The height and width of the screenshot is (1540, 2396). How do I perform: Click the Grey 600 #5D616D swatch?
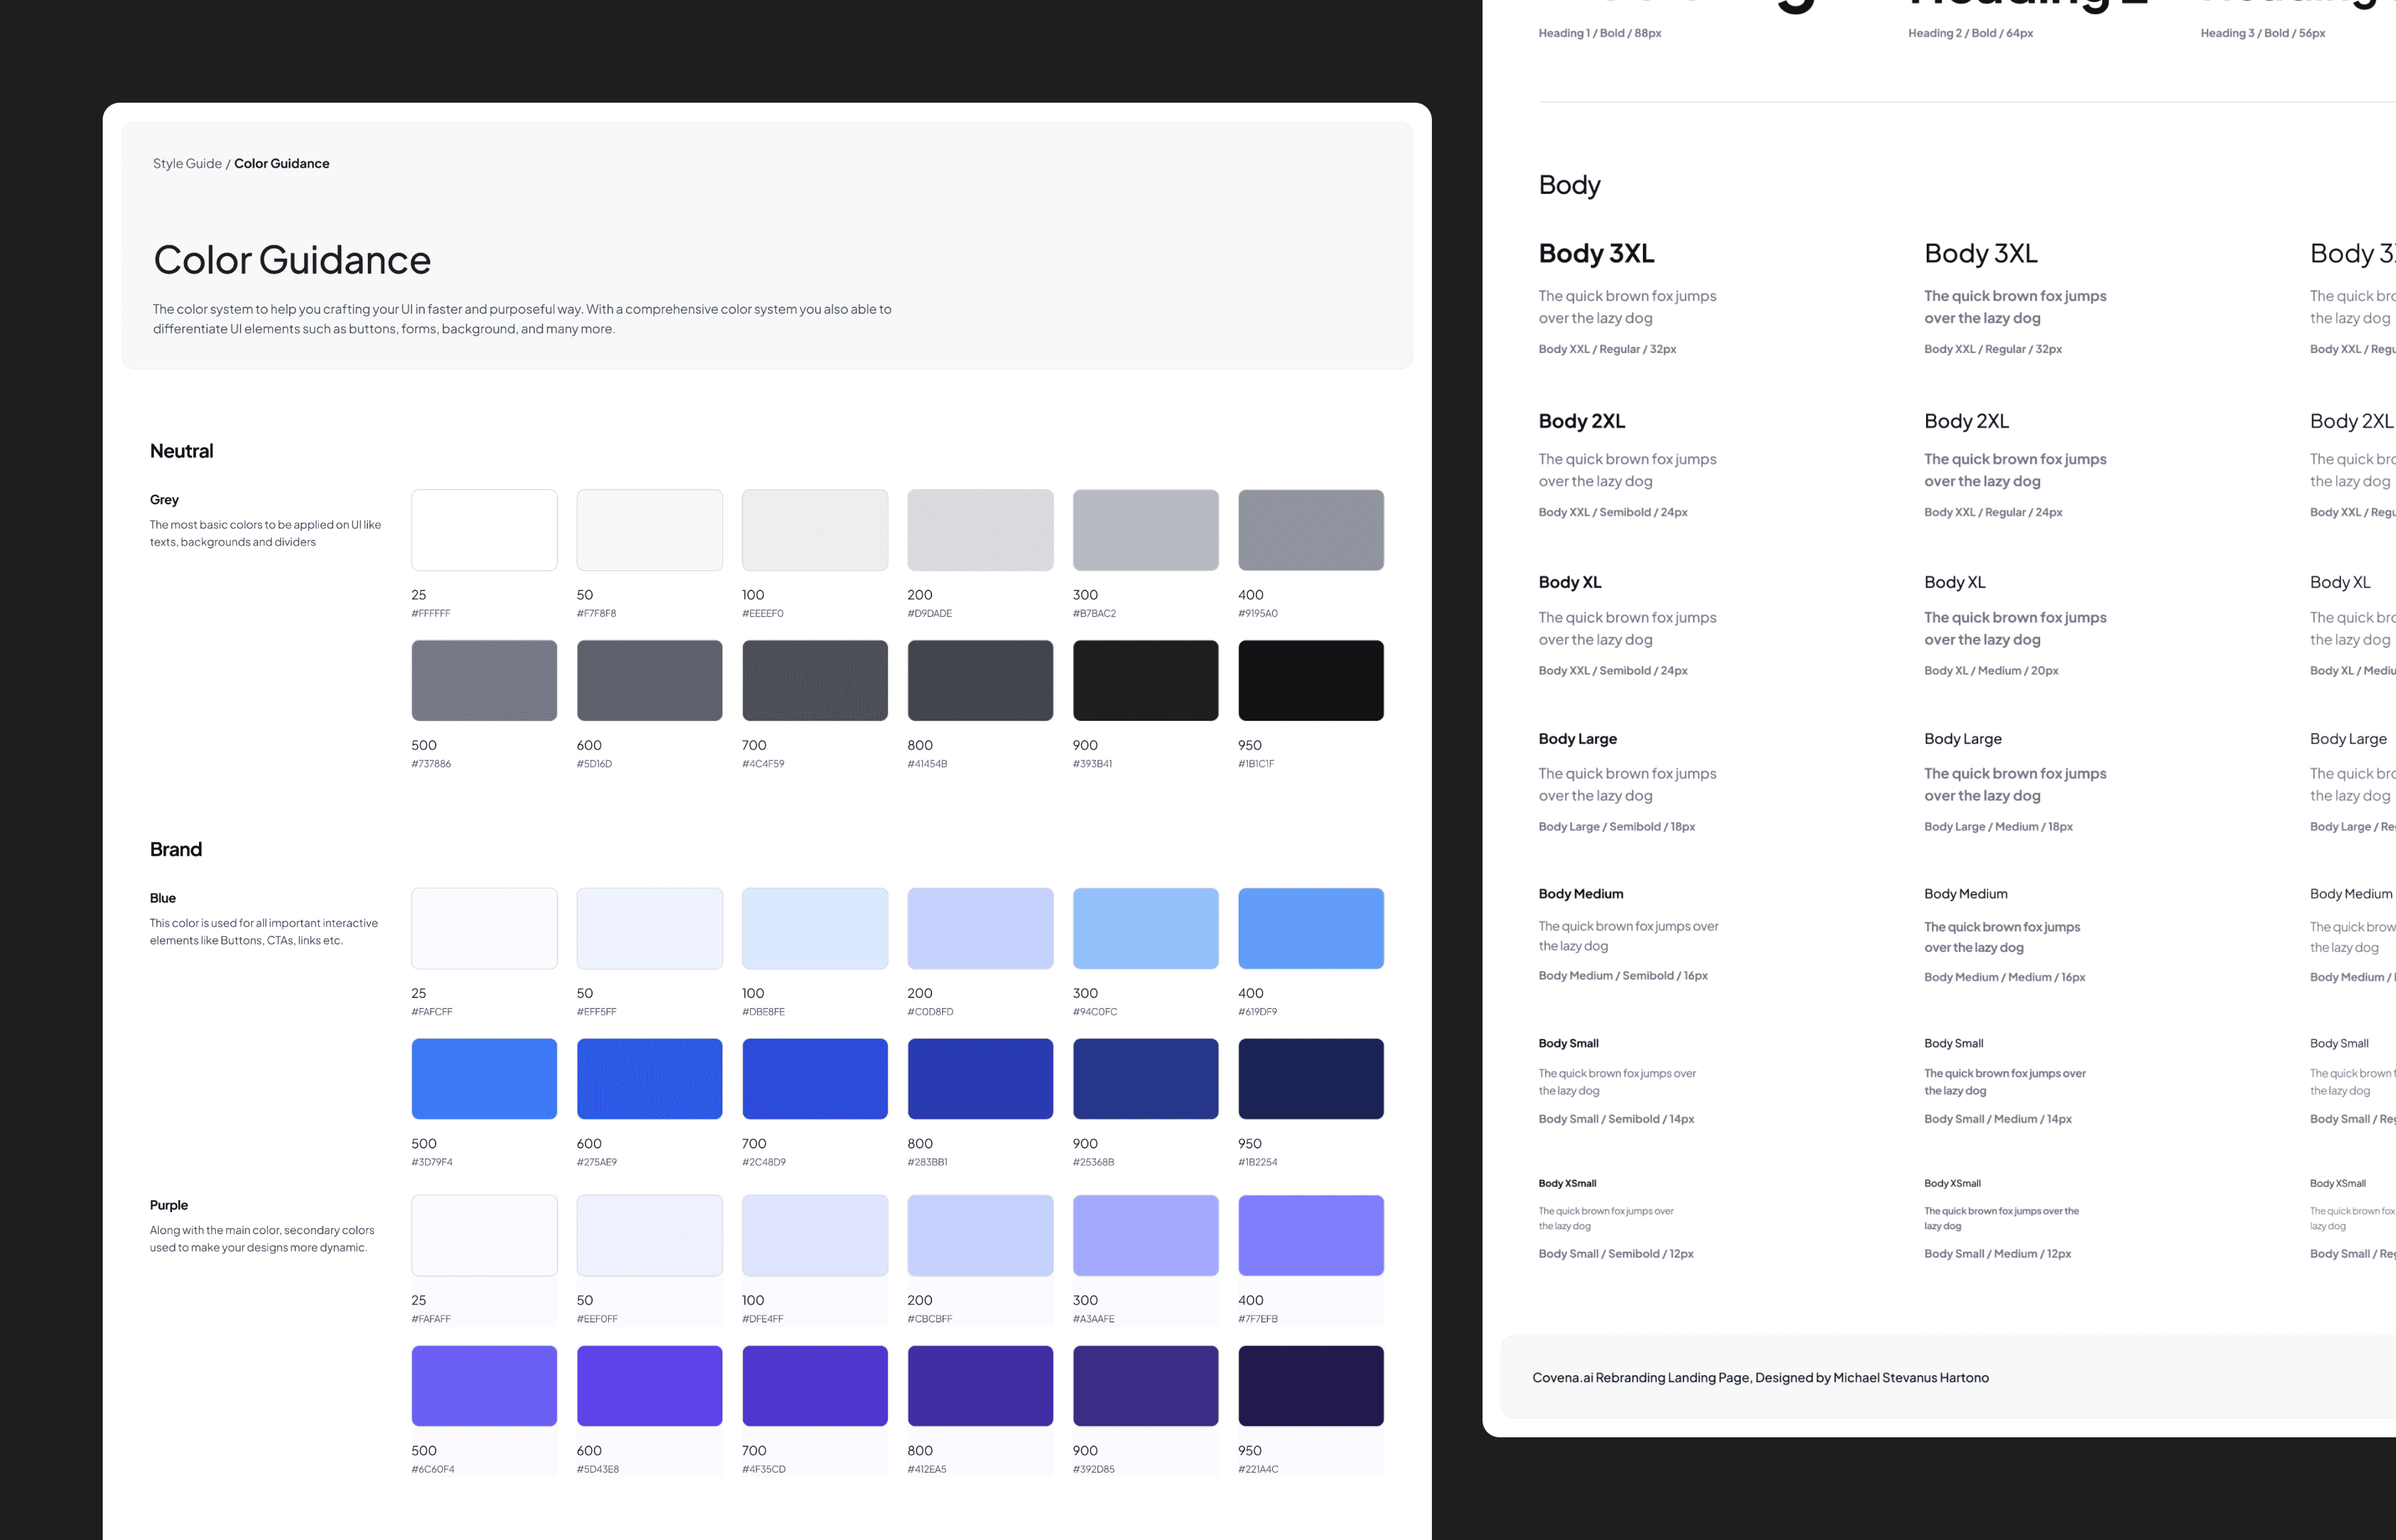click(650, 681)
